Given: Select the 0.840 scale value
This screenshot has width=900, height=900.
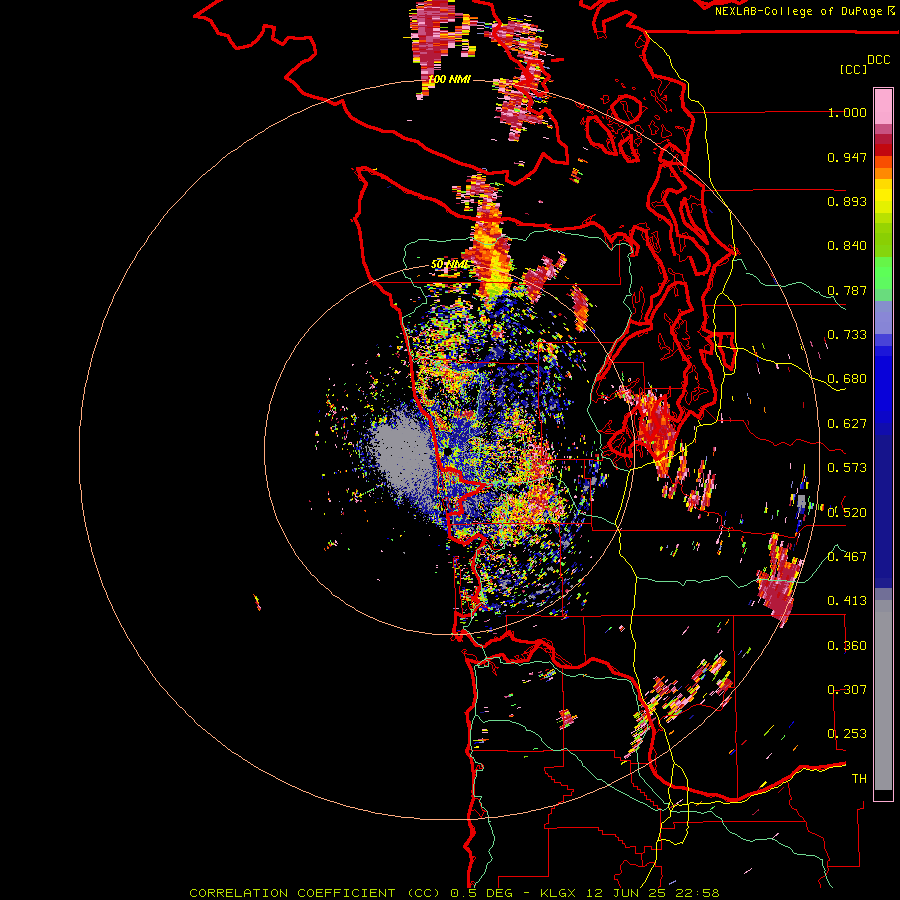Looking at the screenshot, I should pyautogui.click(x=847, y=246).
